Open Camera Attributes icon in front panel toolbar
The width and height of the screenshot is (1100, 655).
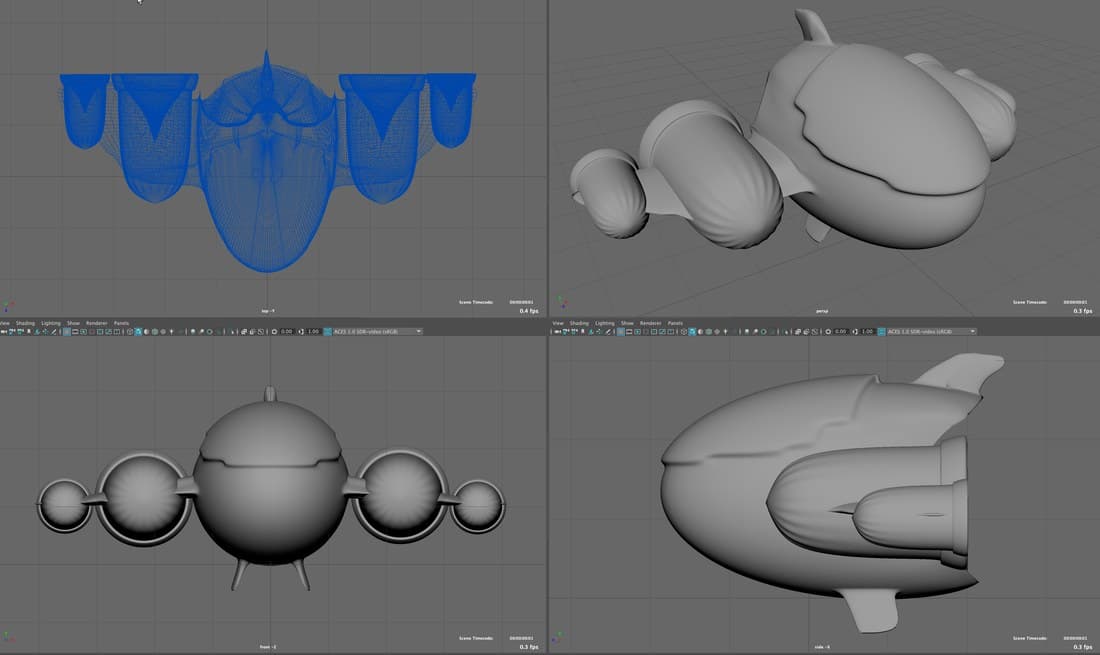tap(20, 332)
